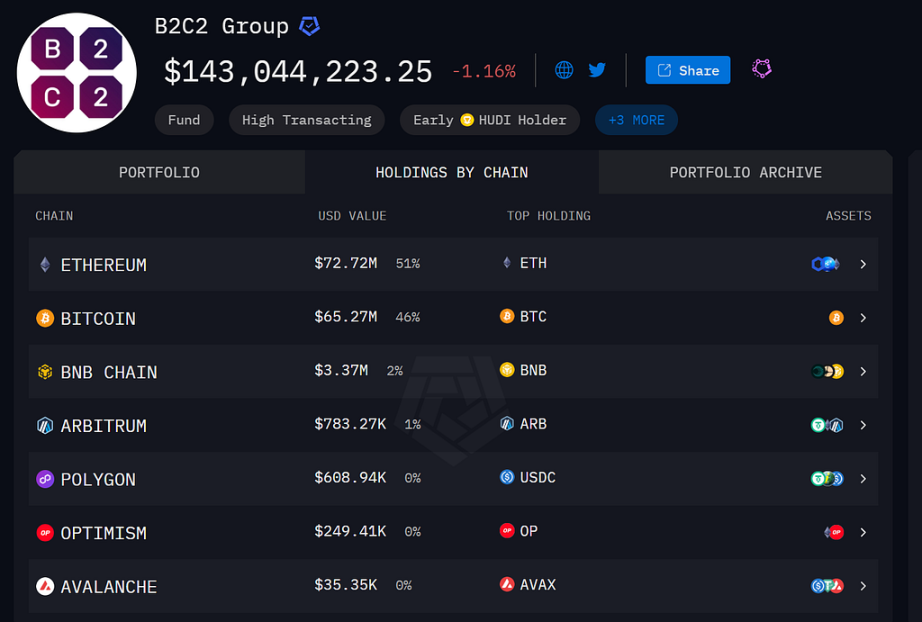Click the Optimism chain icon
922x622 pixels.
[x=45, y=533]
